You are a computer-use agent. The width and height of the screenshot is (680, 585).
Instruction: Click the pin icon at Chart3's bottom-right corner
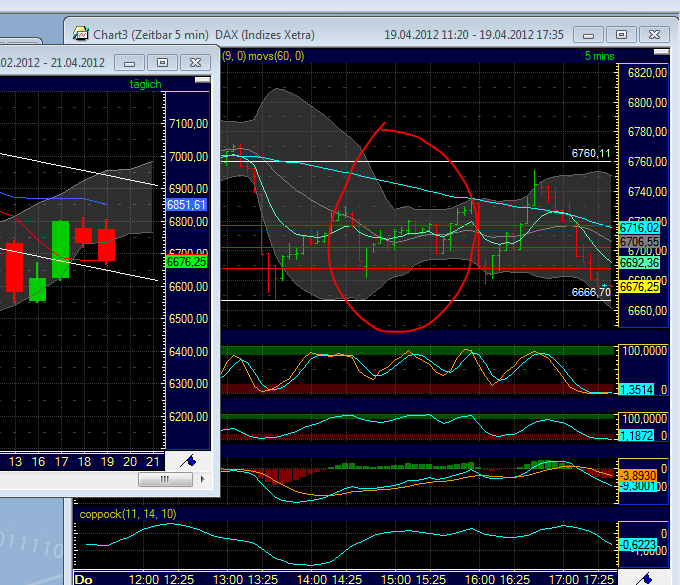pos(643,578)
